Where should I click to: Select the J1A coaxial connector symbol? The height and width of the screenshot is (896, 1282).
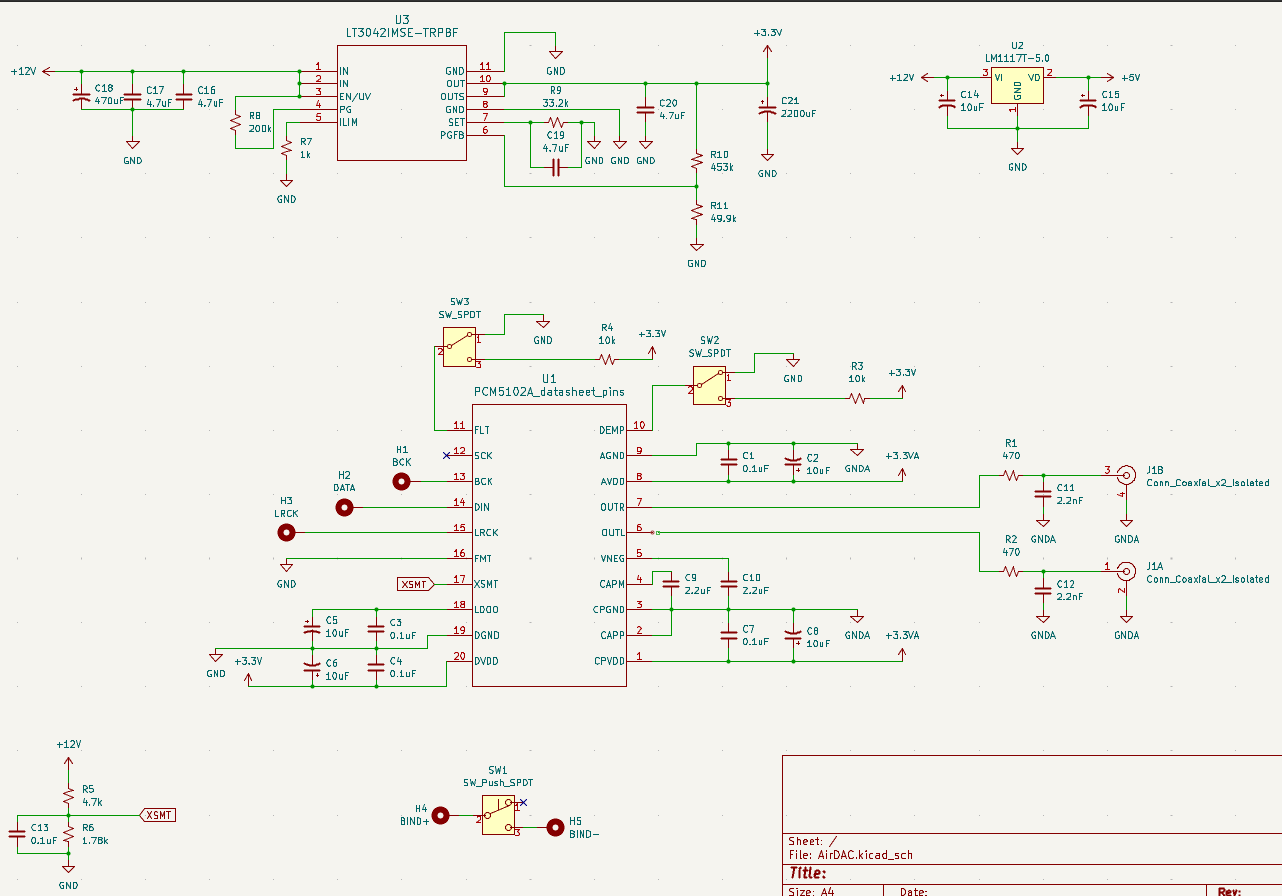point(1126,571)
